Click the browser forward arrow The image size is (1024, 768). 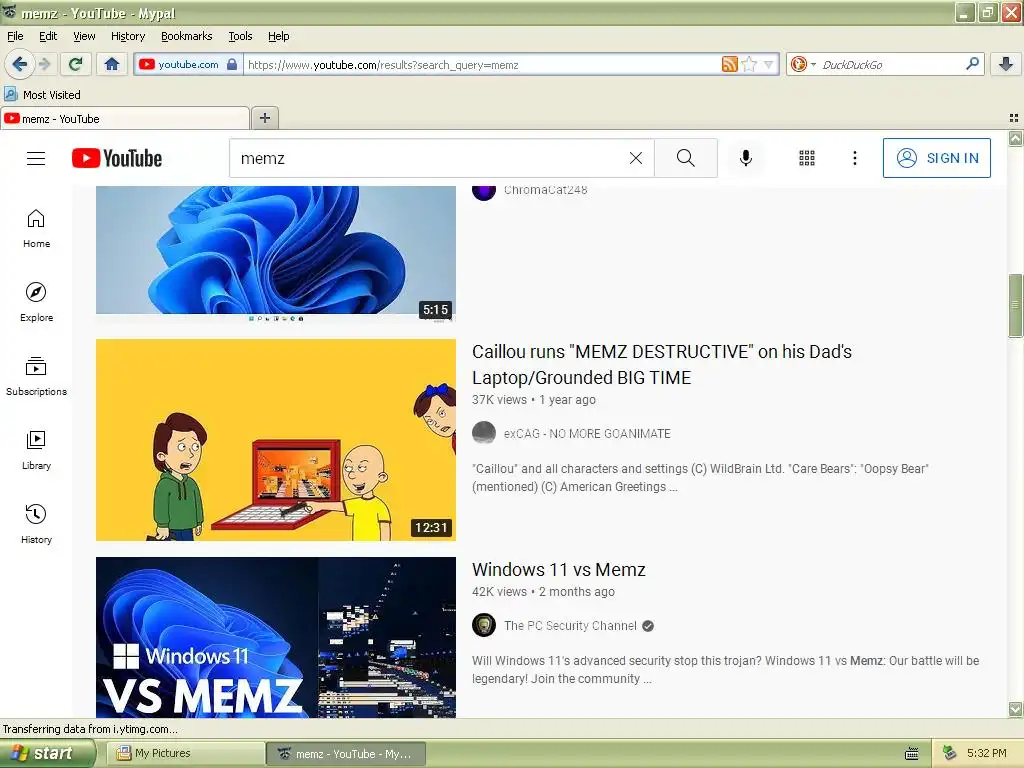pos(44,64)
